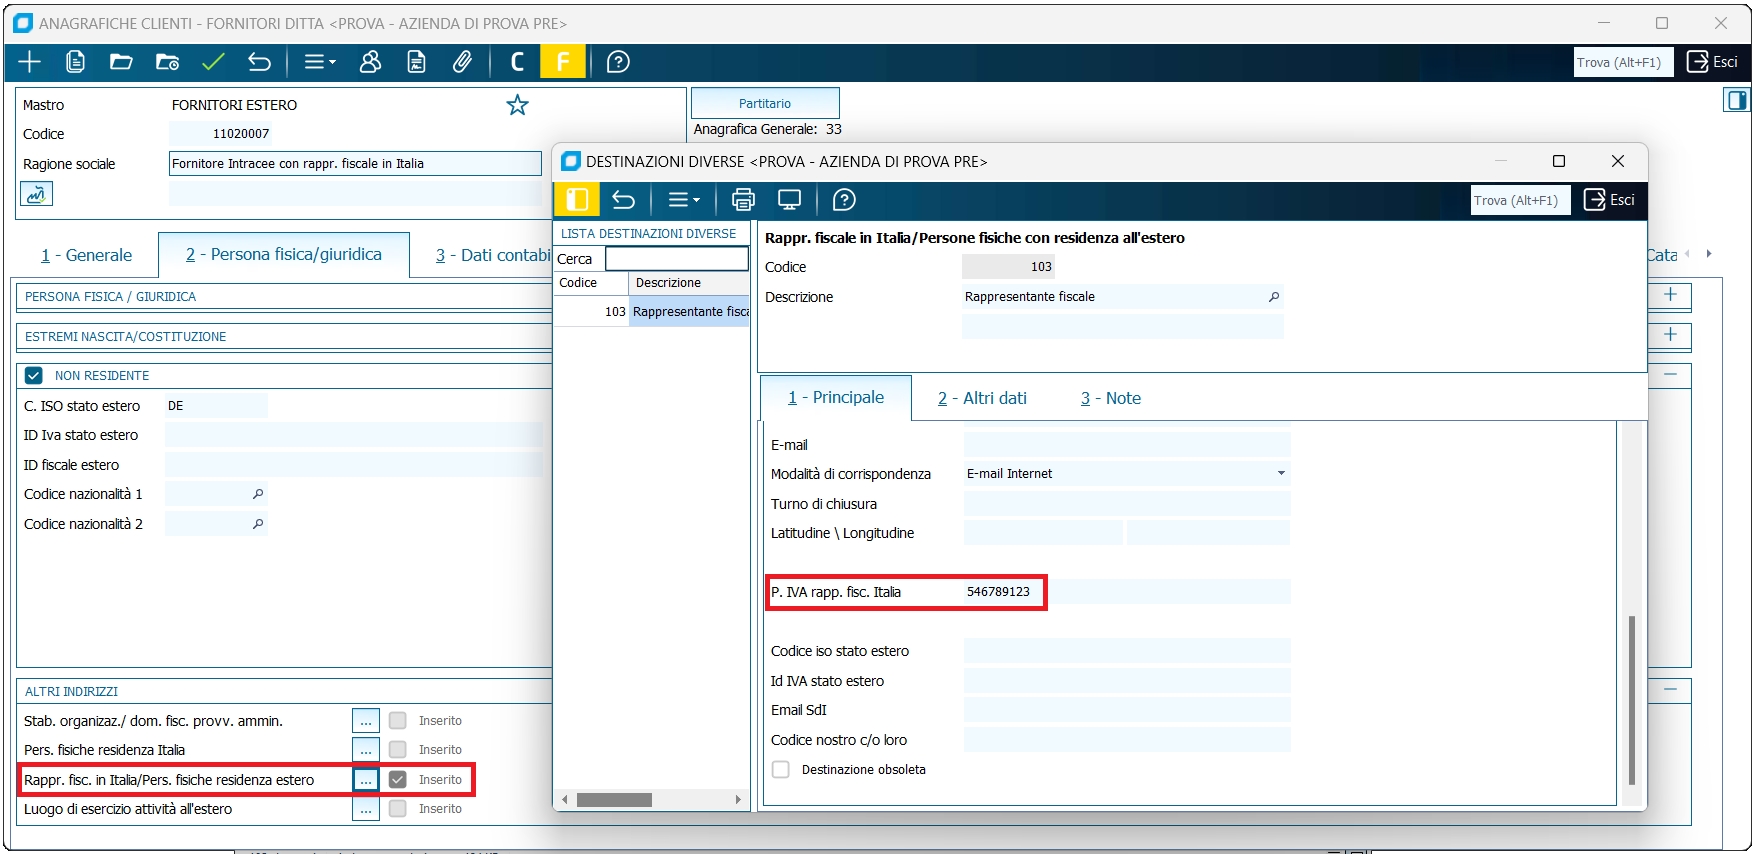Viewport: 1754px width, 854px height.
Task: Click the E-mail input field
Action: [x=1126, y=445]
